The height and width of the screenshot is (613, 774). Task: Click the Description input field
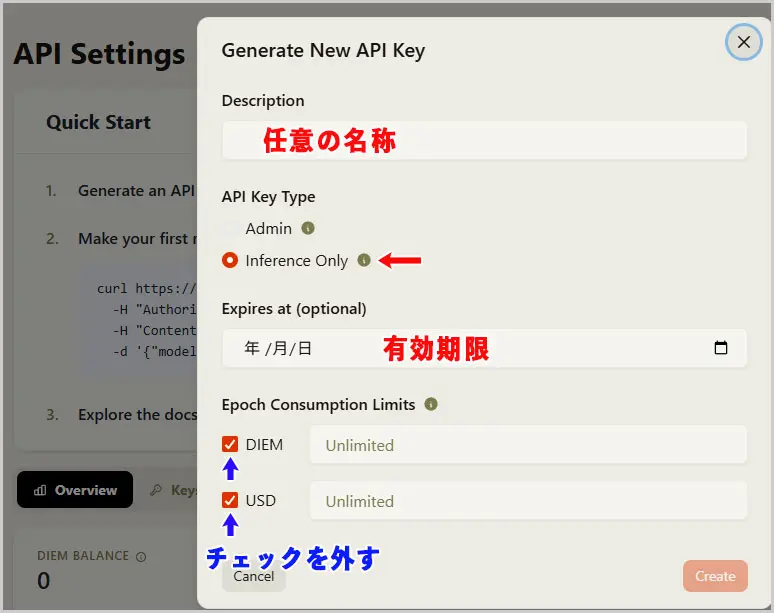(x=484, y=141)
